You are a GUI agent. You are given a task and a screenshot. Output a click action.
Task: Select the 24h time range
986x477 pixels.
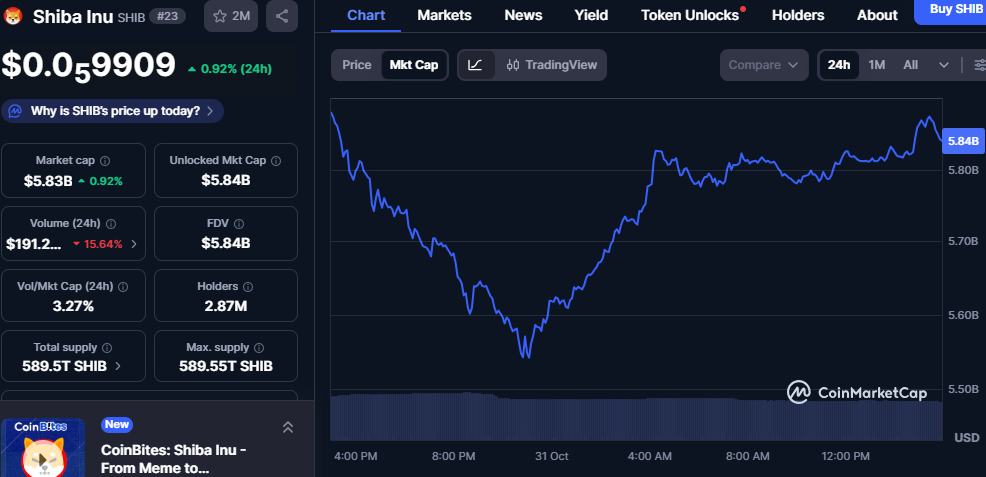click(838, 65)
